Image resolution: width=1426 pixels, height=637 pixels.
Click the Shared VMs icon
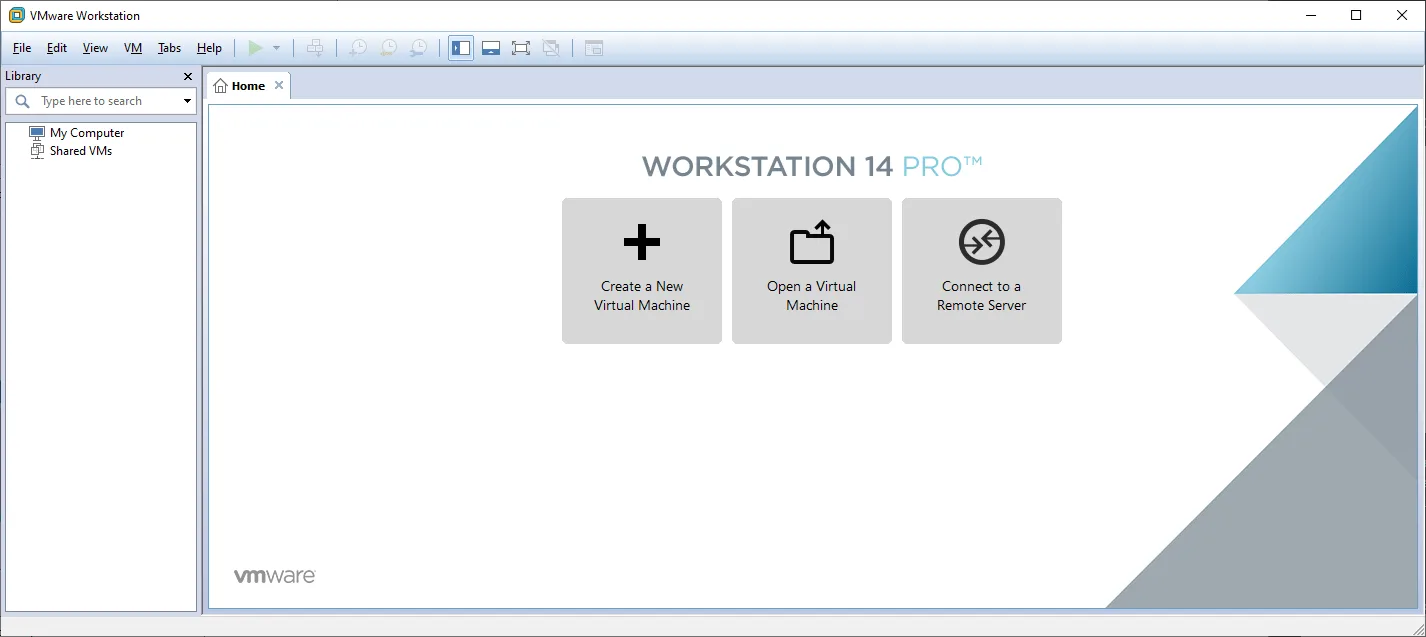pos(37,151)
